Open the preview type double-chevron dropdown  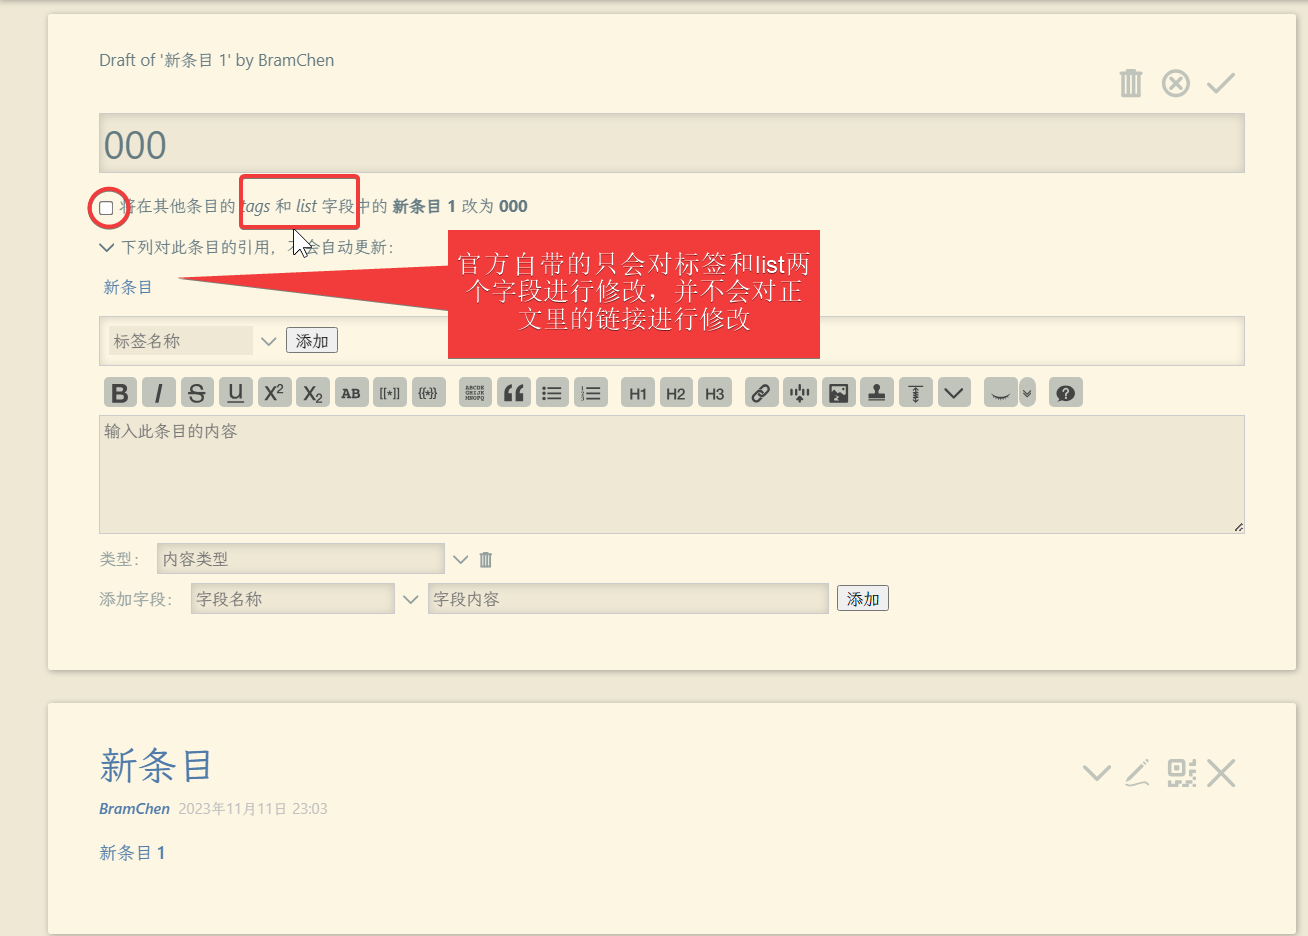(x=1027, y=393)
